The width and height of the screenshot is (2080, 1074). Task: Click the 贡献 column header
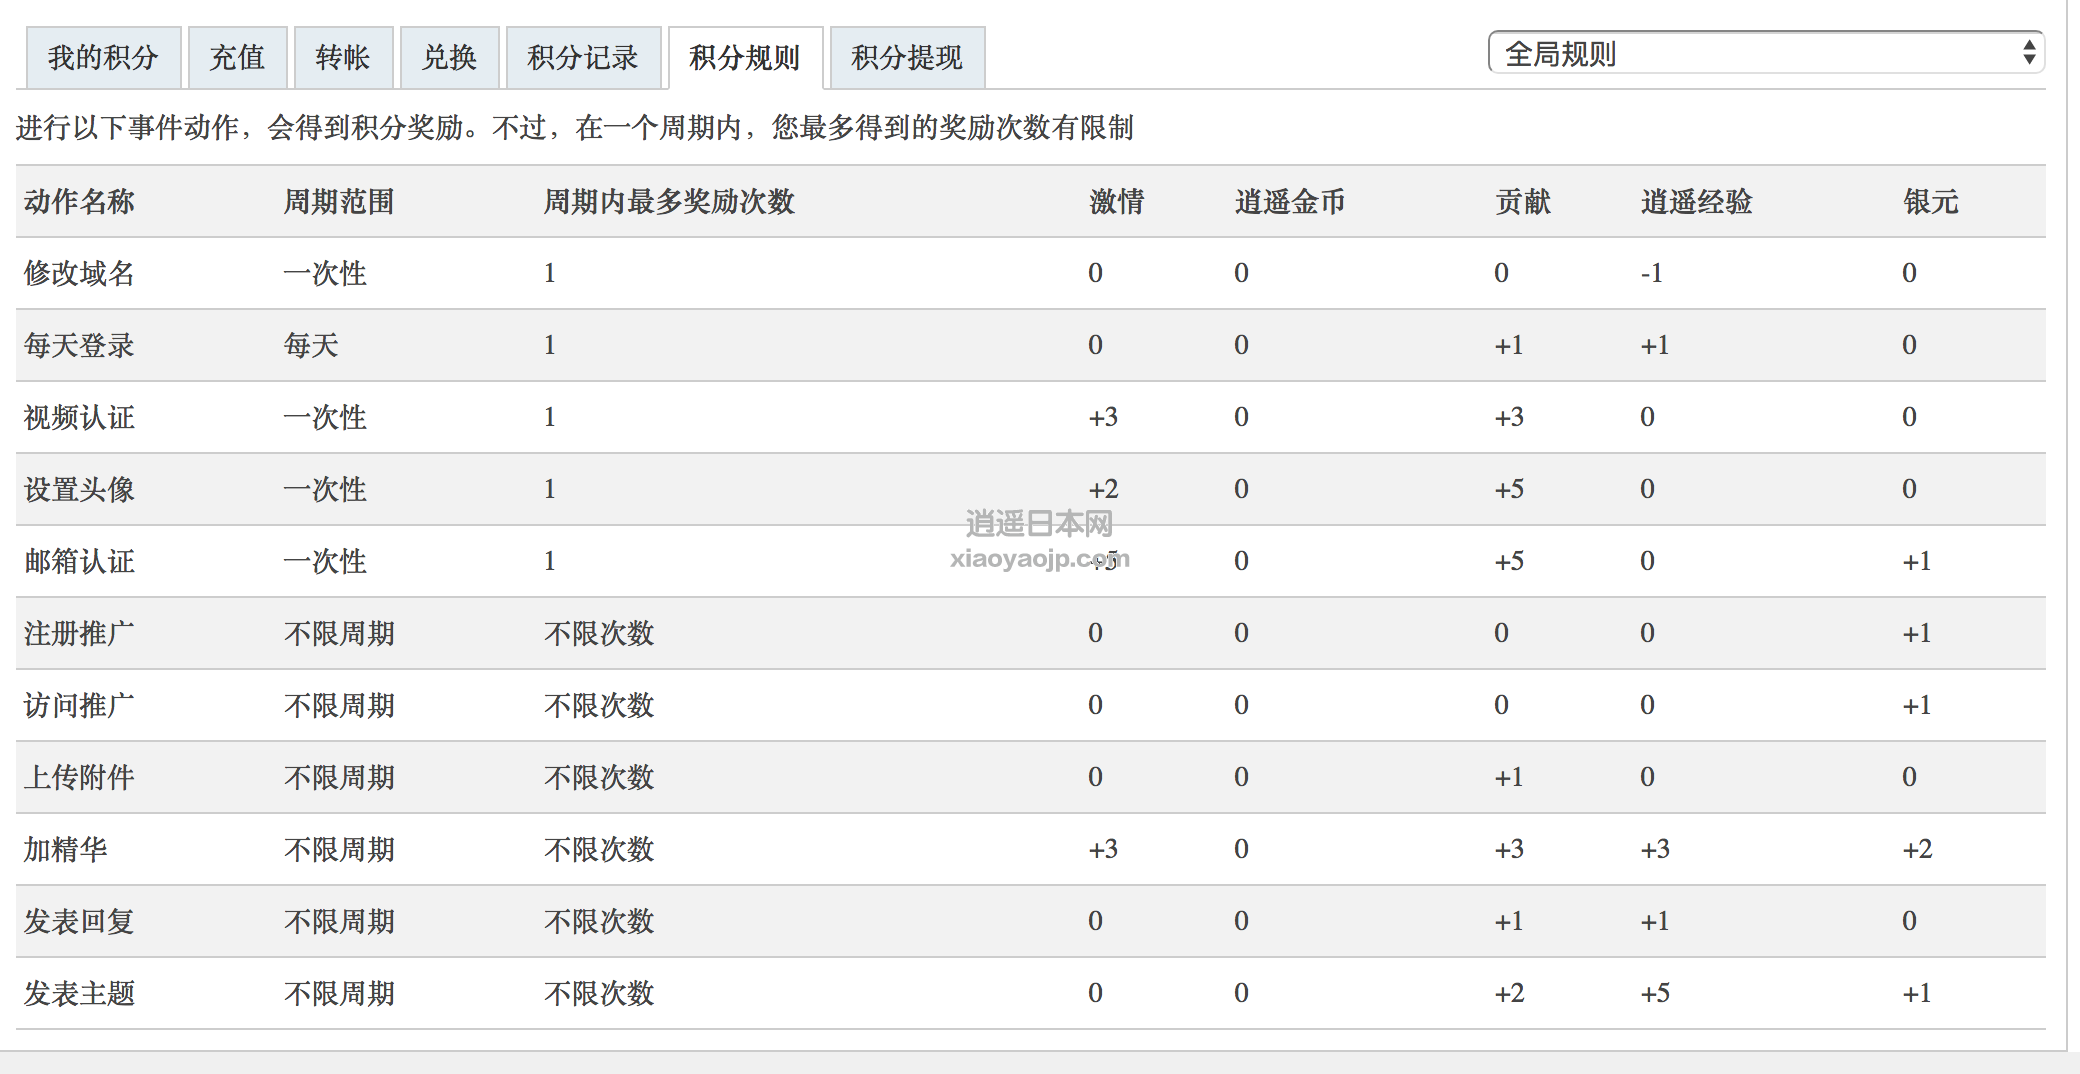1522,202
